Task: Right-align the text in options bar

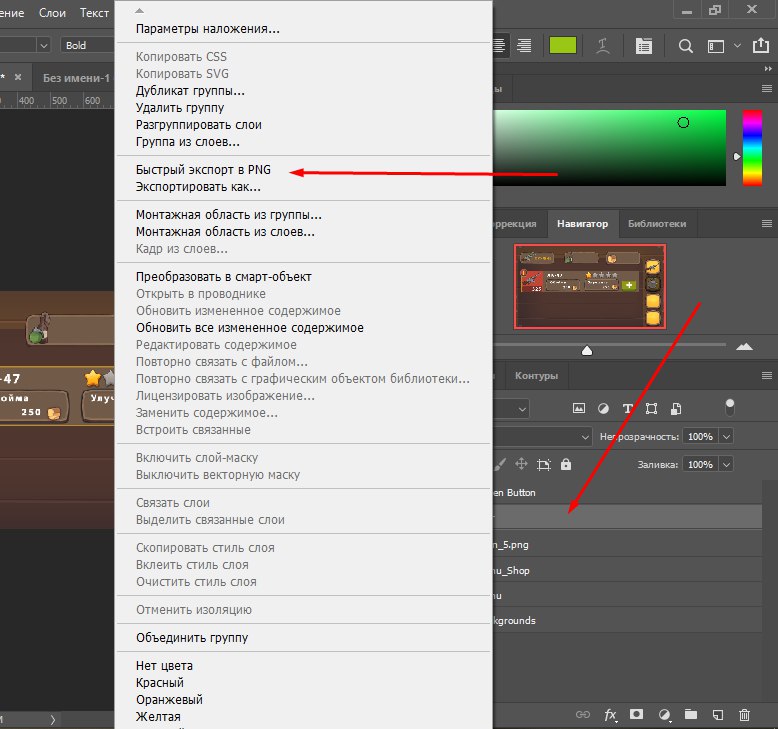Action: [x=524, y=46]
